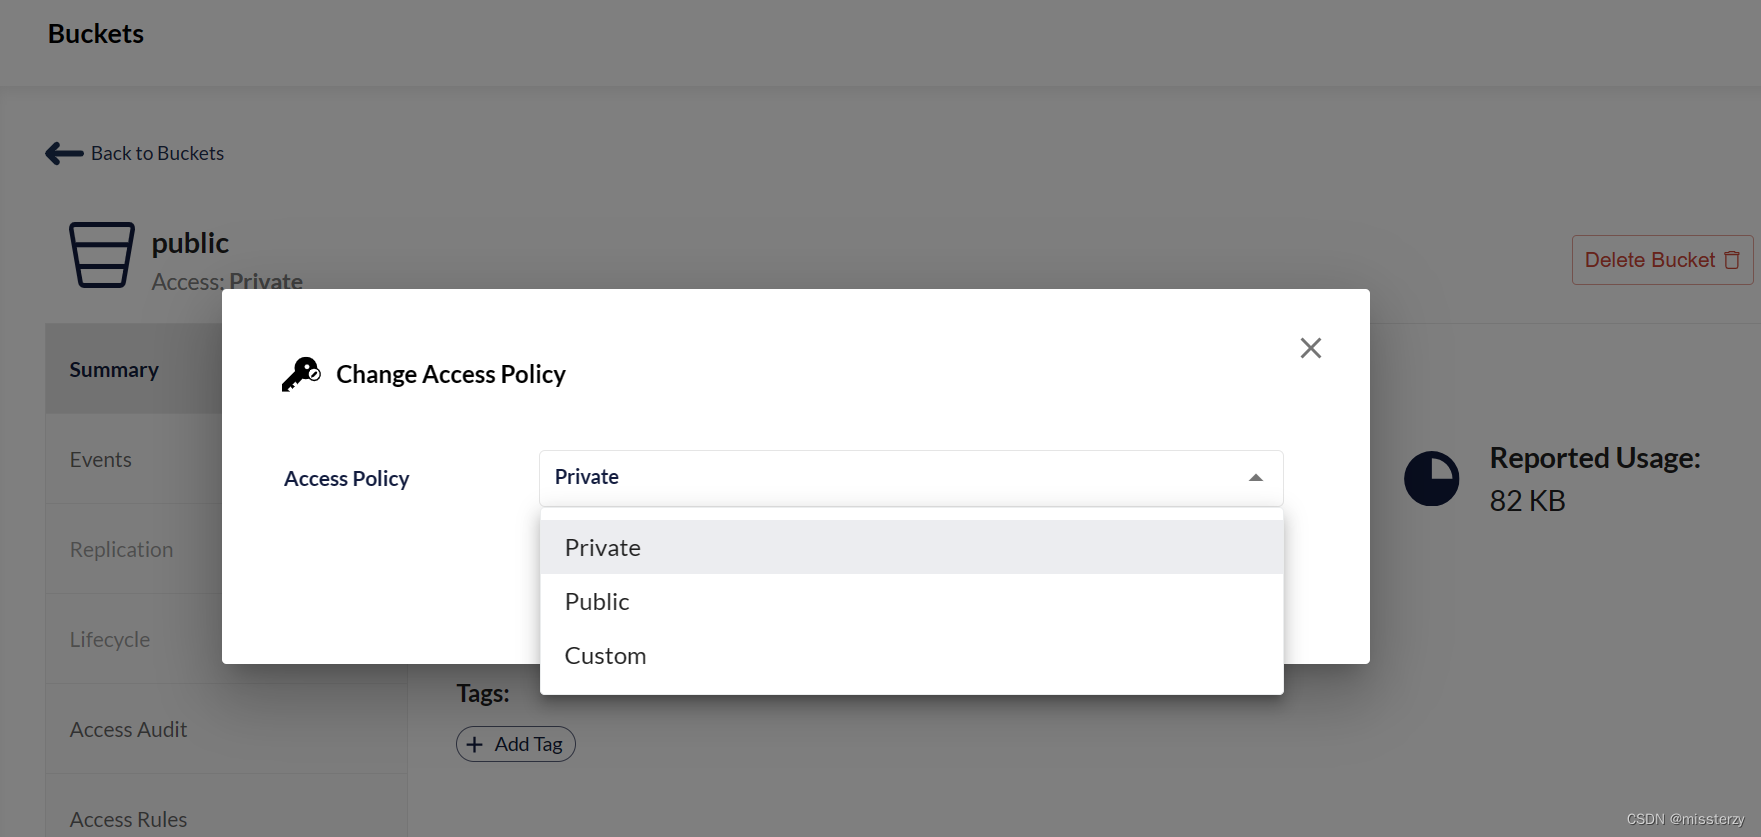Close the Change Access Policy dialog
Viewport: 1761px width, 837px height.
pyautogui.click(x=1310, y=348)
